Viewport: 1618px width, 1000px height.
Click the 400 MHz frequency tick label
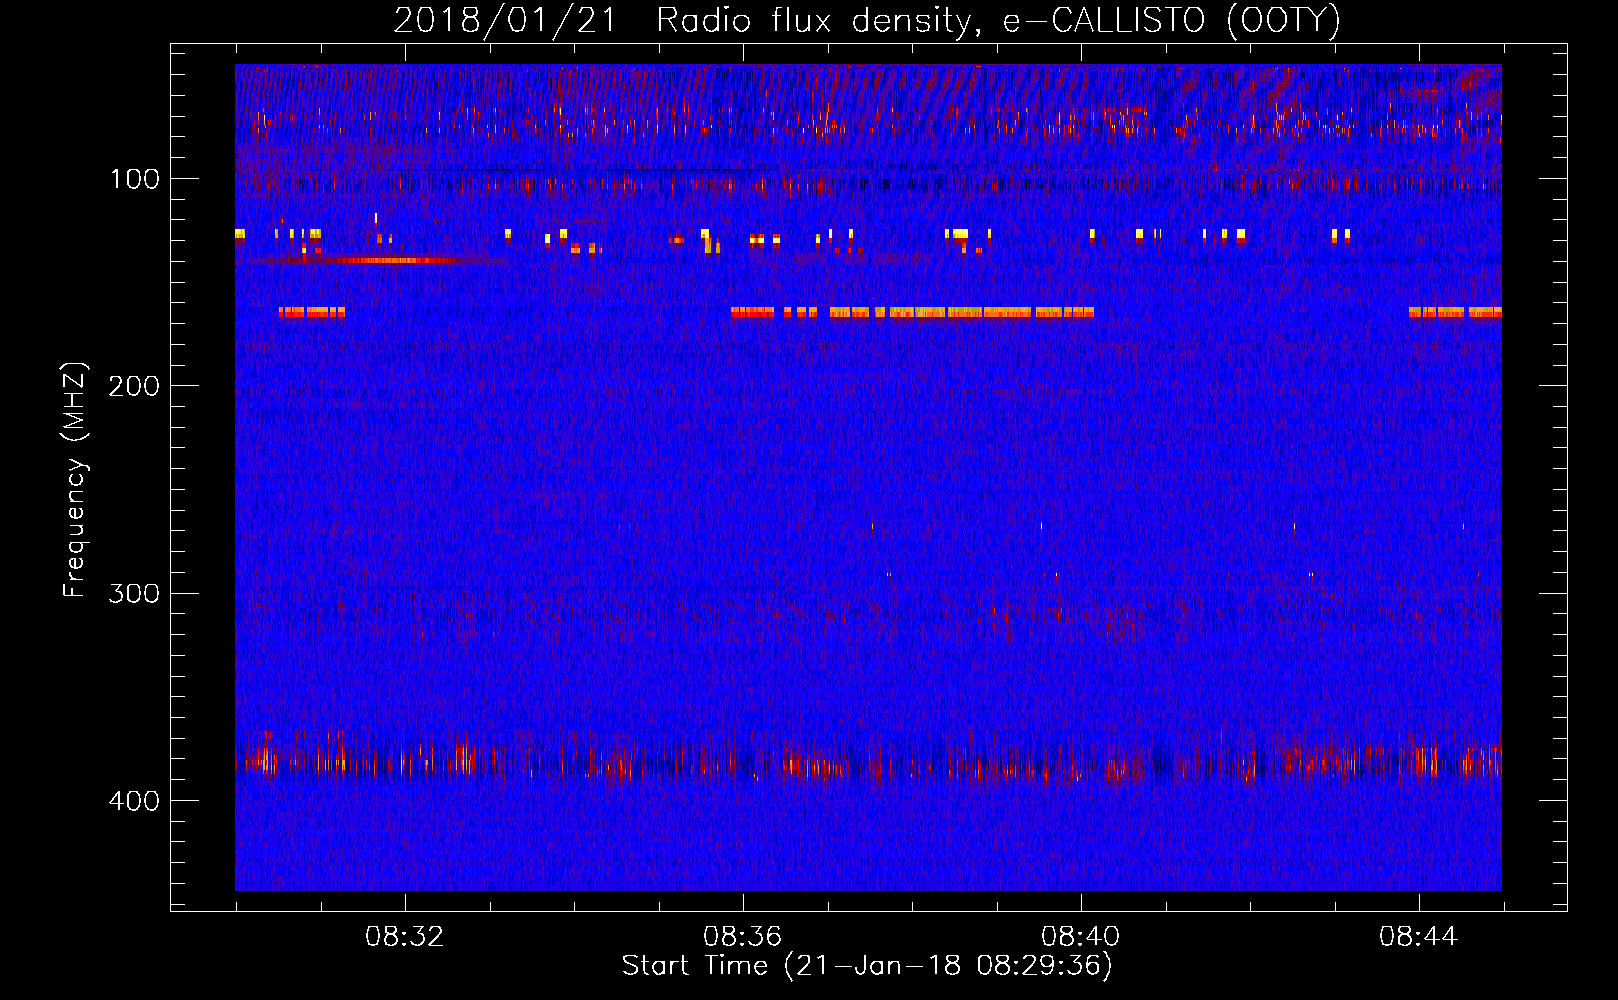point(134,801)
